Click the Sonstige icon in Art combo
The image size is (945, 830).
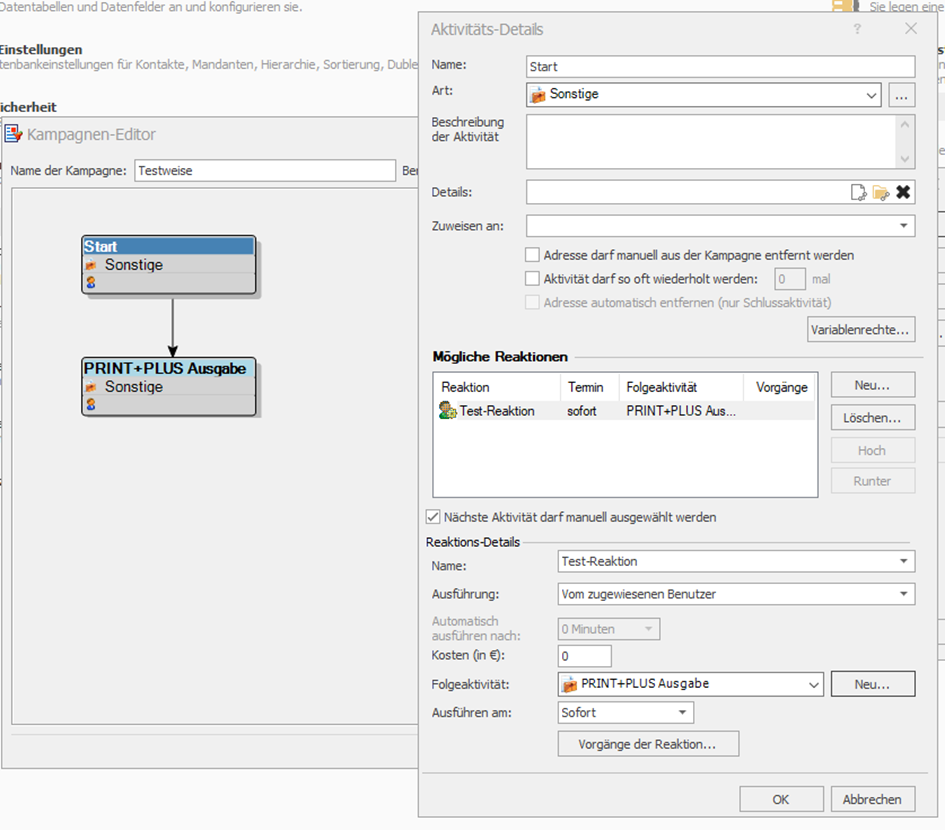point(538,95)
